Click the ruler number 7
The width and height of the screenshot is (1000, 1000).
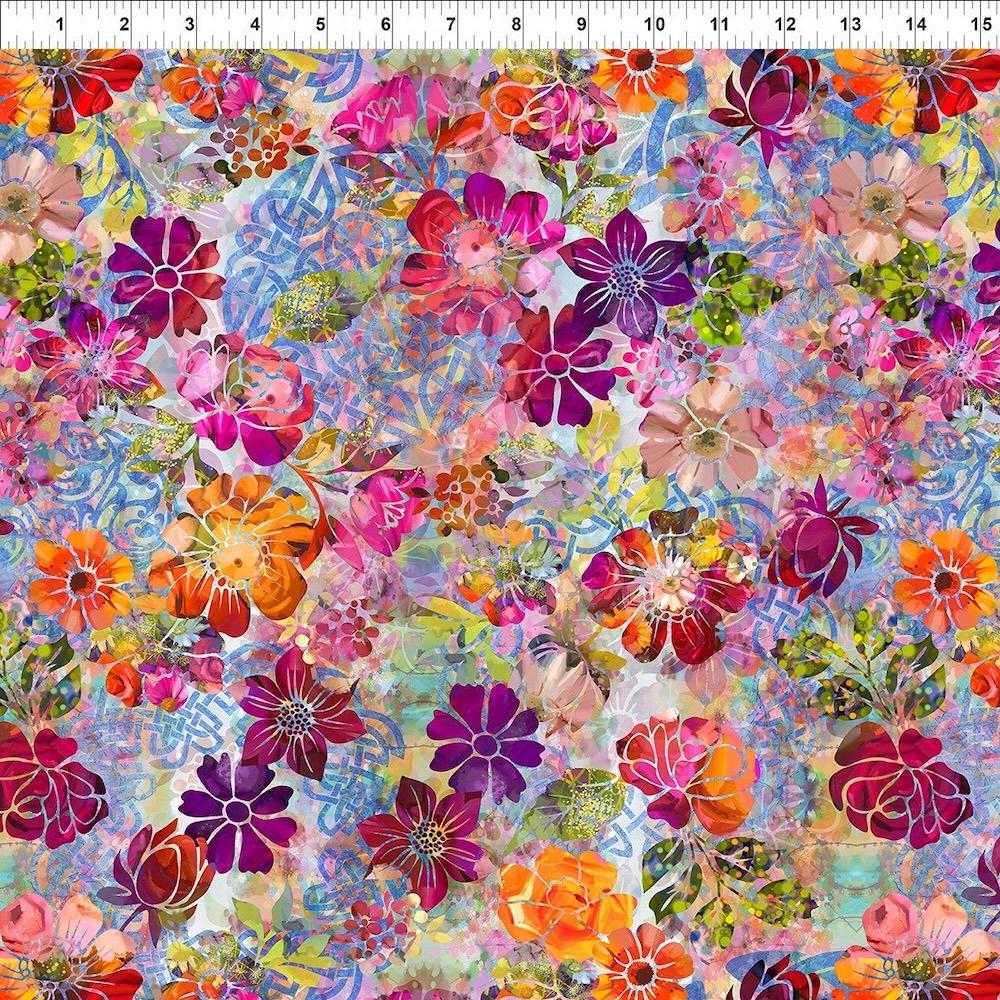451,24
